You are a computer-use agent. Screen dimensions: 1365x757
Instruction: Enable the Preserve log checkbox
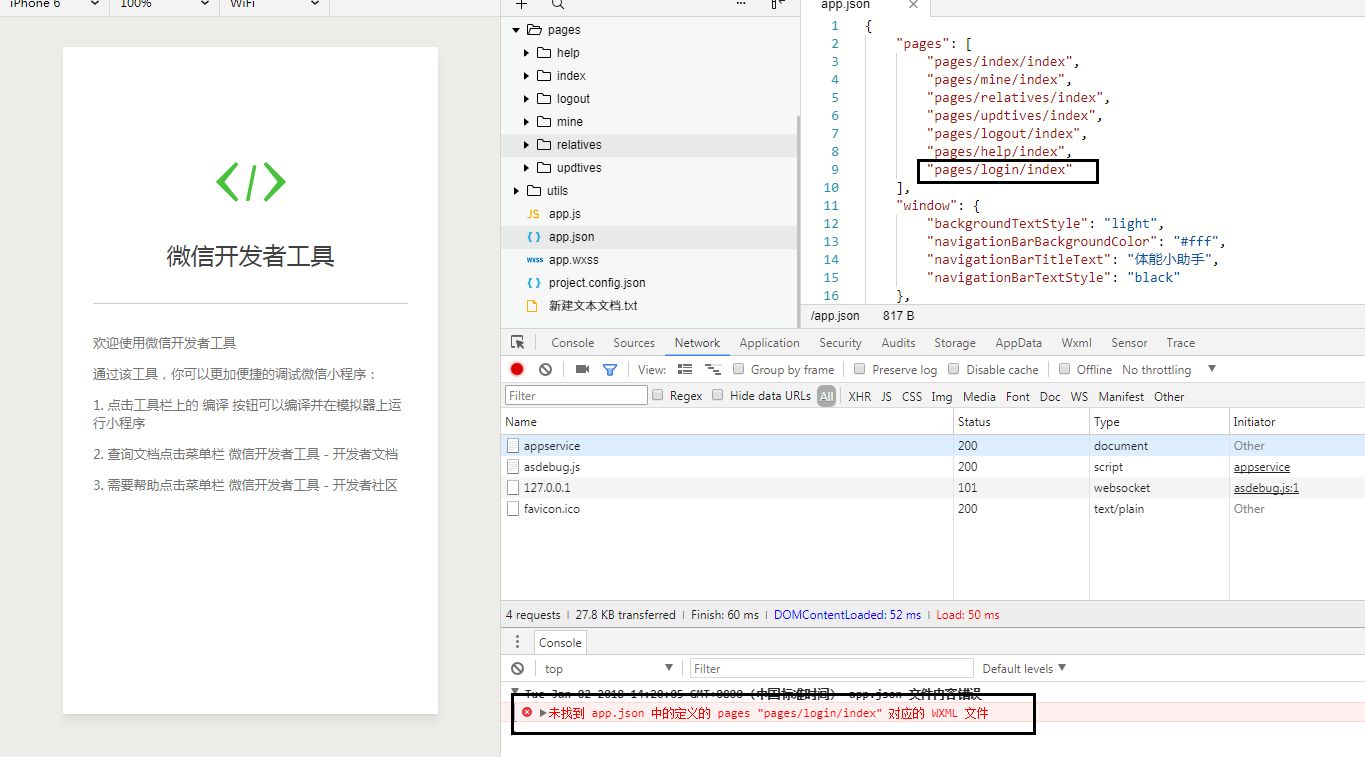859,369
